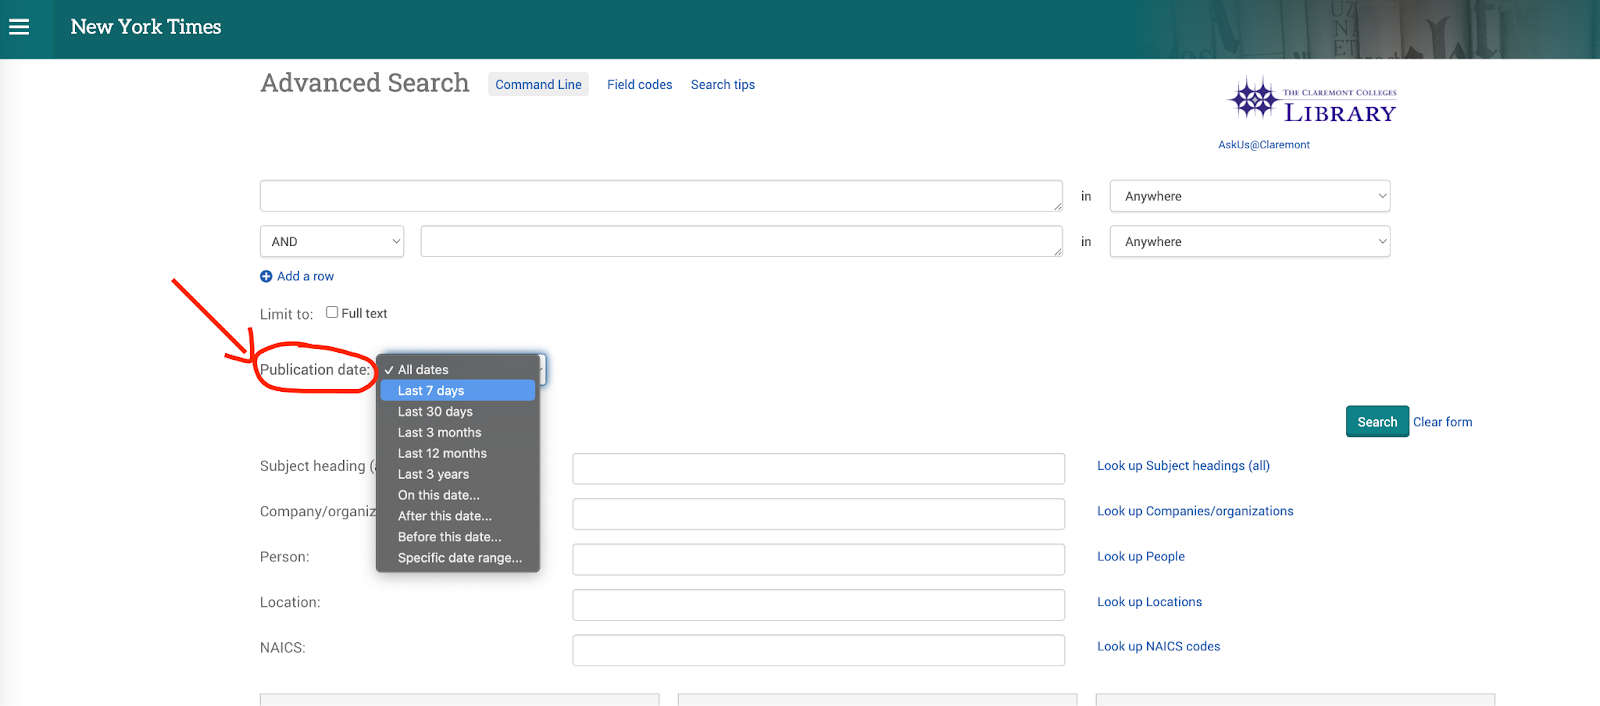The image size is (1600, 706).
Task: Click the second search term text box
Action: tap(742, 241)
